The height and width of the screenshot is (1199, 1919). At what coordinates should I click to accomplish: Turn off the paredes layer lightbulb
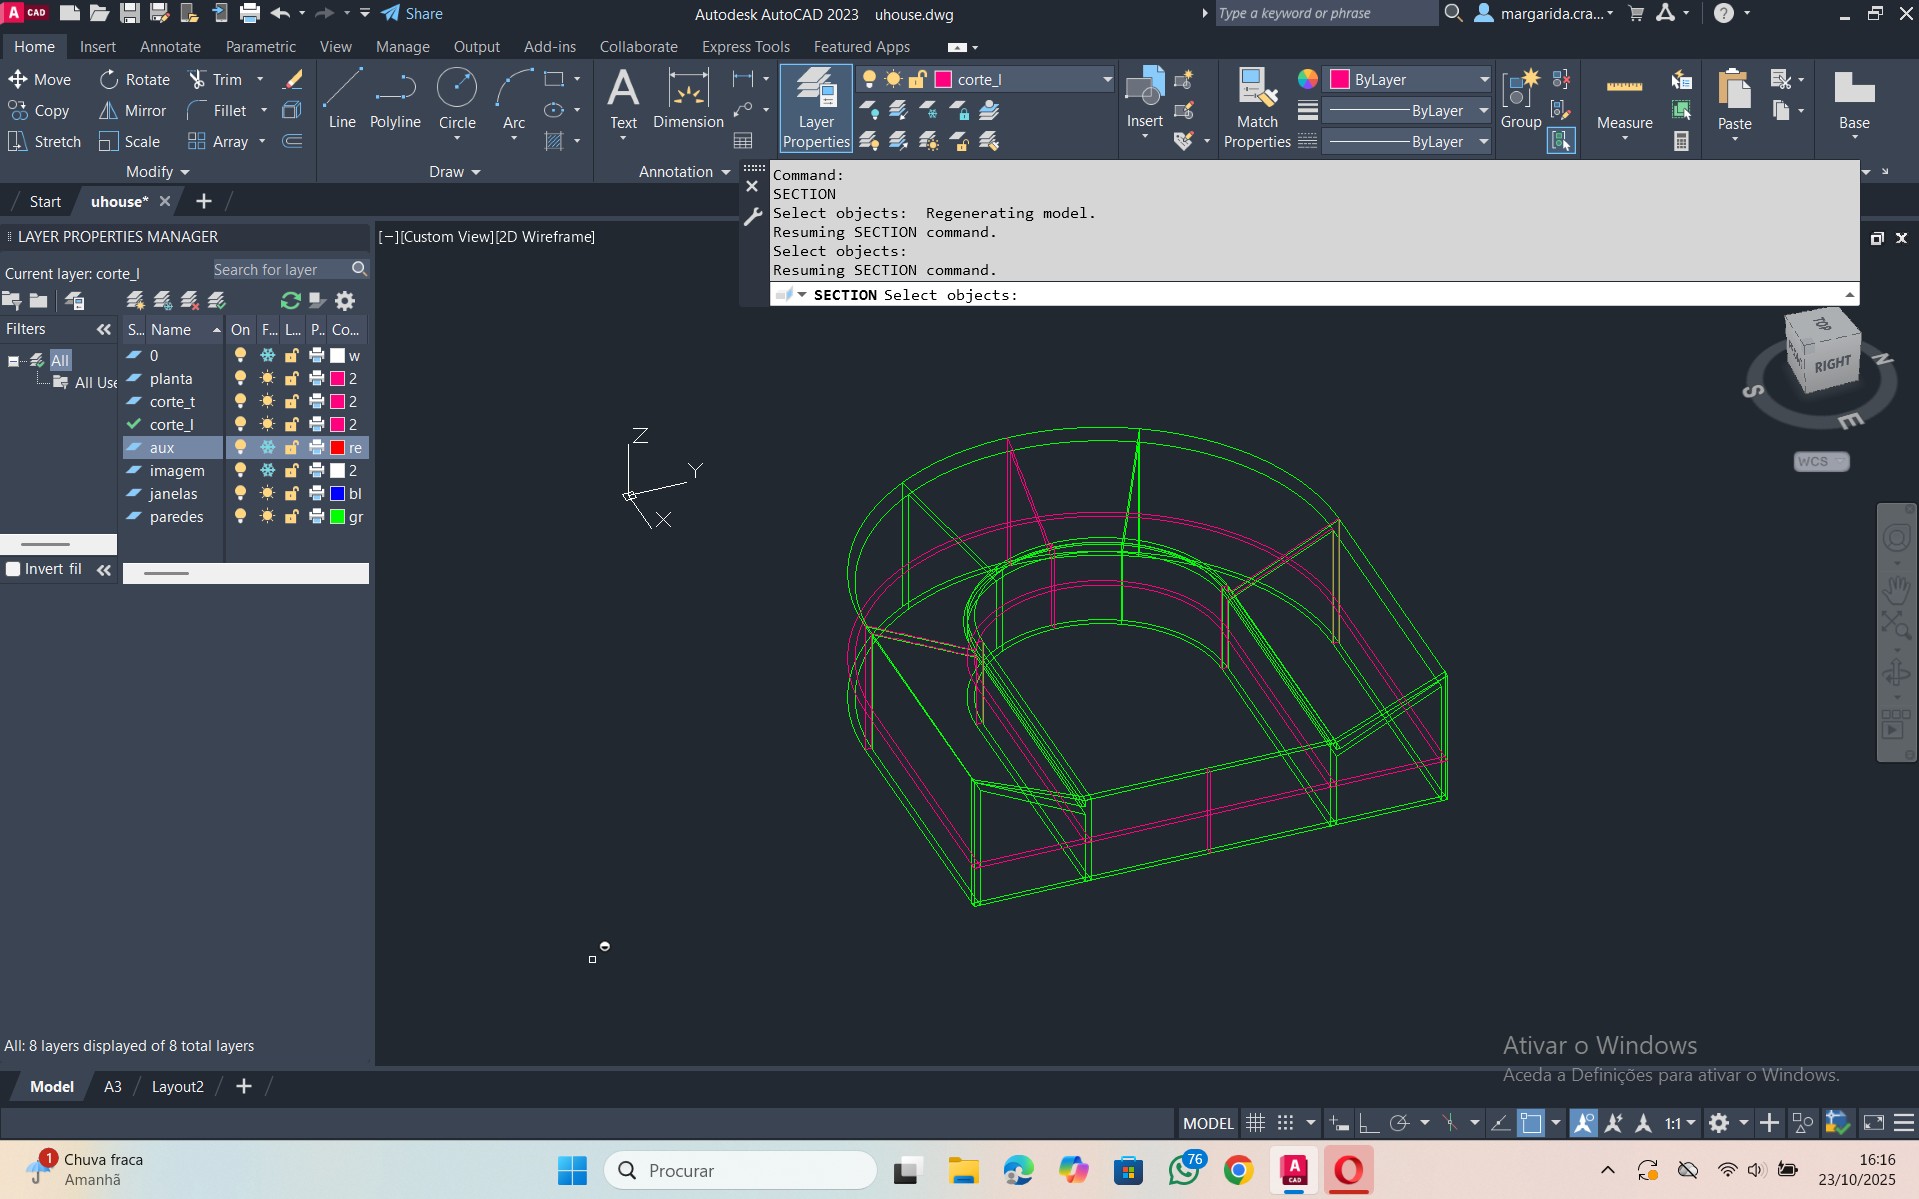click(x=240, y=517)
